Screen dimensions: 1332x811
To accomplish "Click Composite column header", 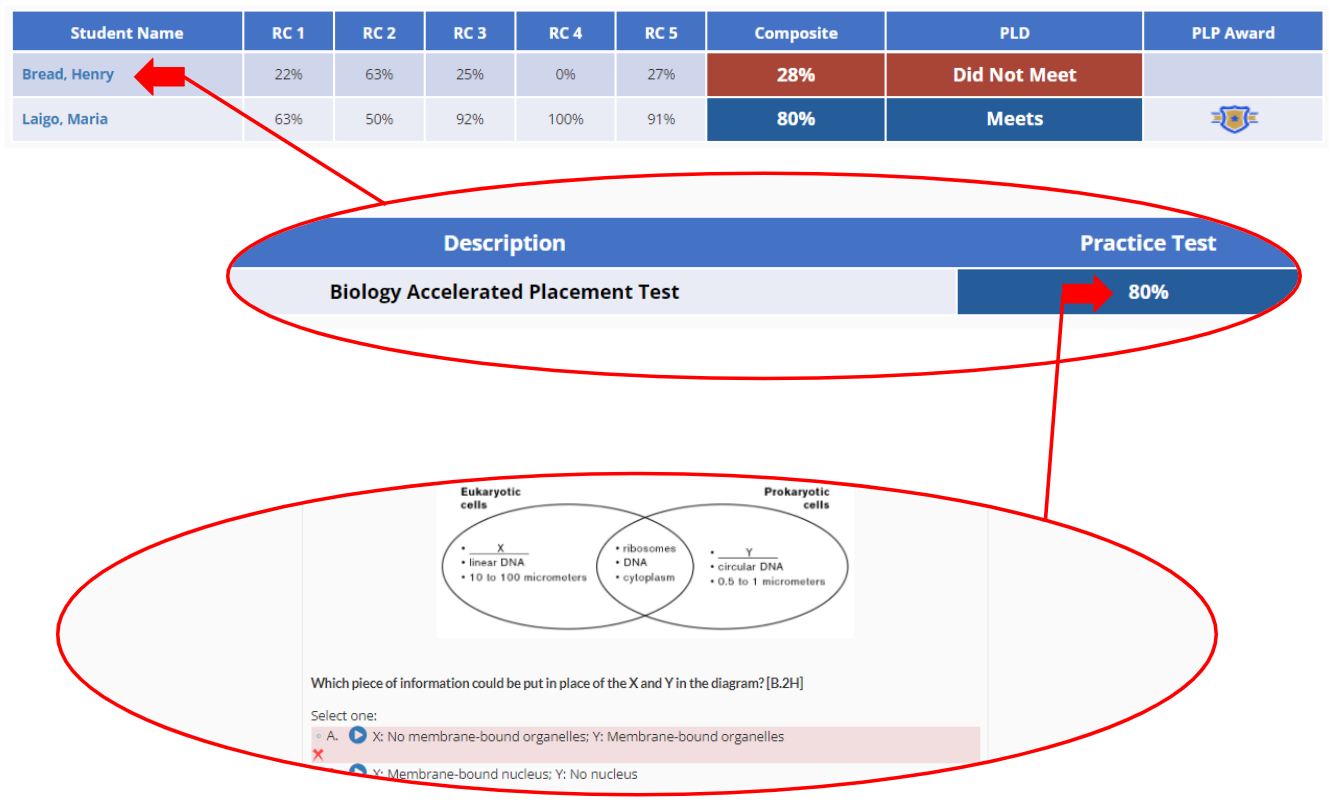I will [796, 33].
